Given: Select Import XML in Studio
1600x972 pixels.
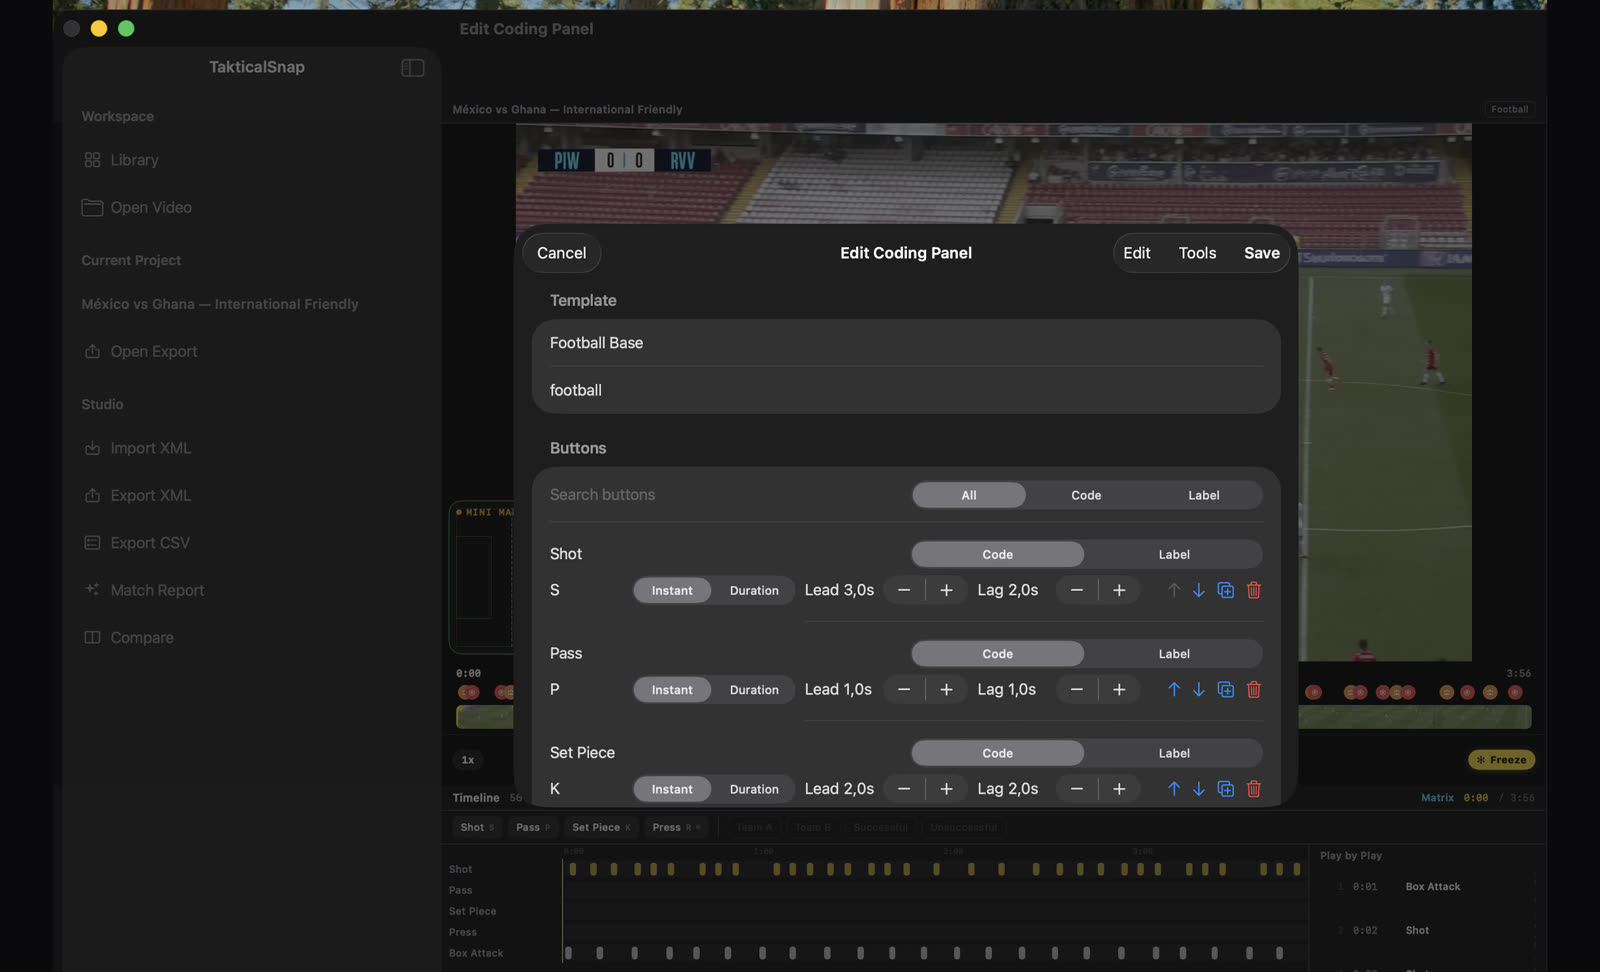Looking at the screenshot, I should (137, 448).
